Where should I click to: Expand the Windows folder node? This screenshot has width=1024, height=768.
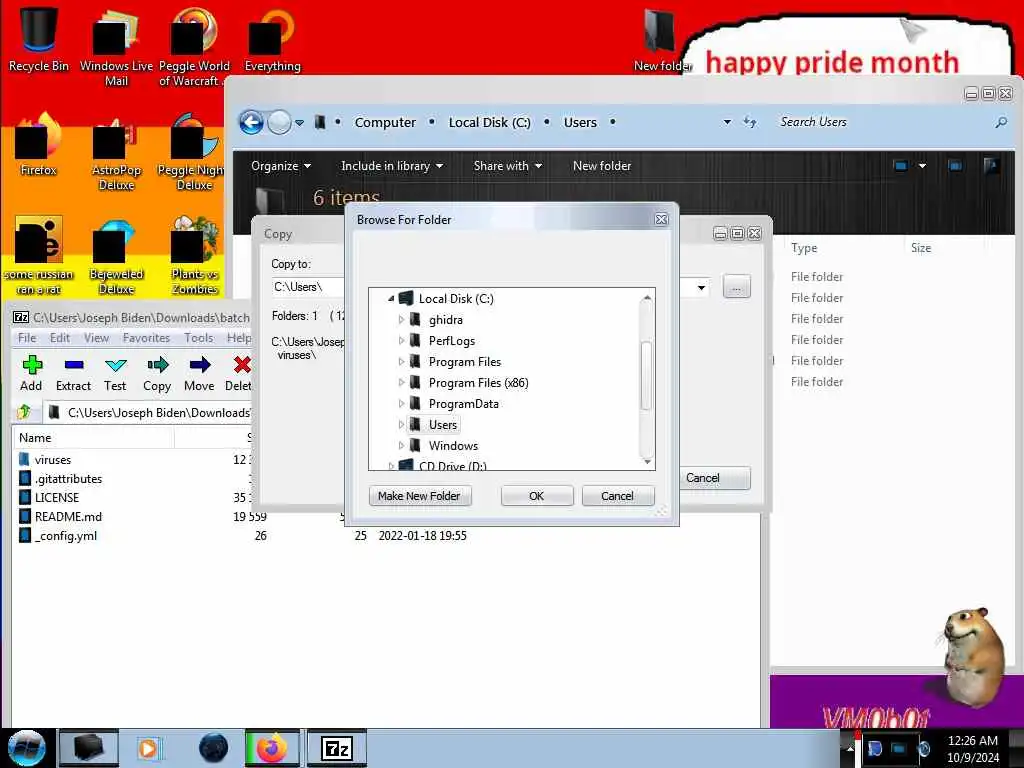tap(401, 445)
